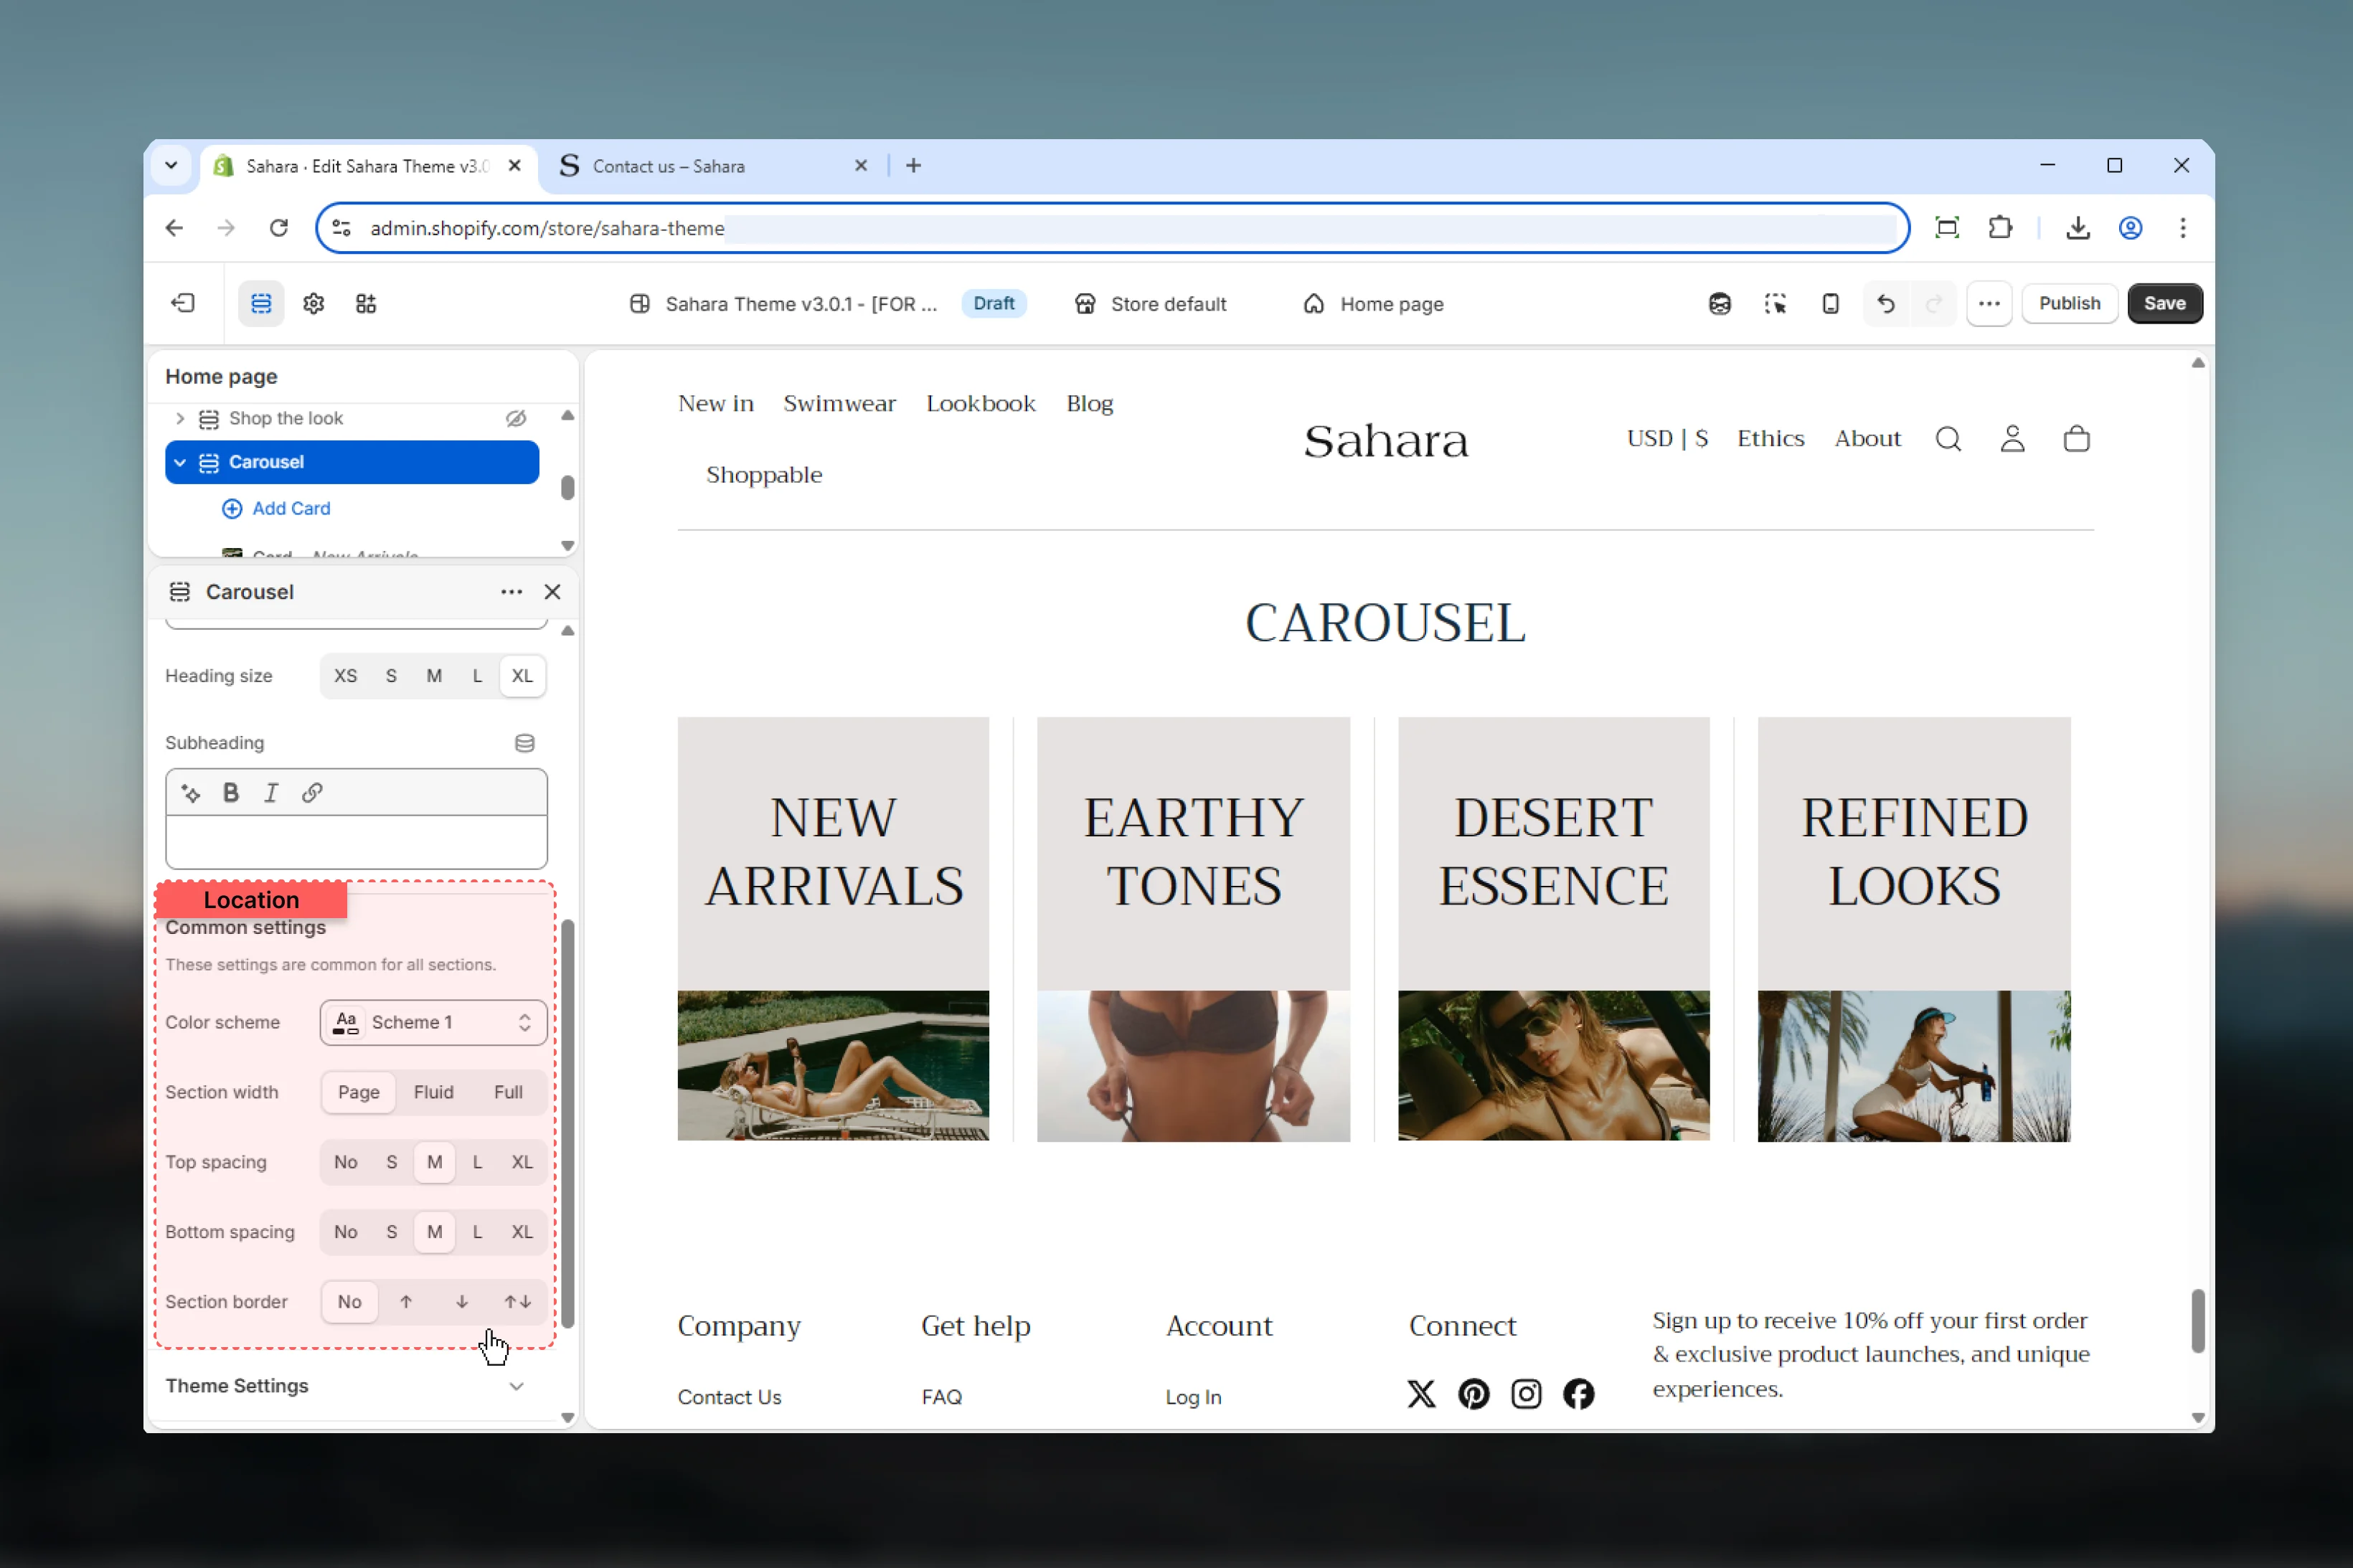Screen dimensions: 2353x1568
Task: Set Section width to Full
Action: (508, 1092)
